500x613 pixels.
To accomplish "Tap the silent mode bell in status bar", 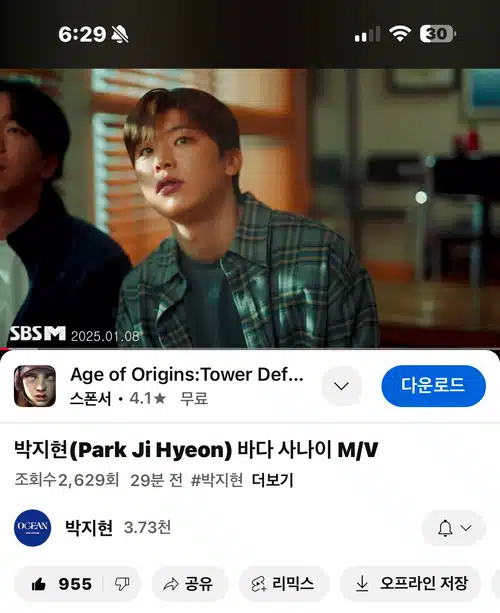I will pos(120,35).
